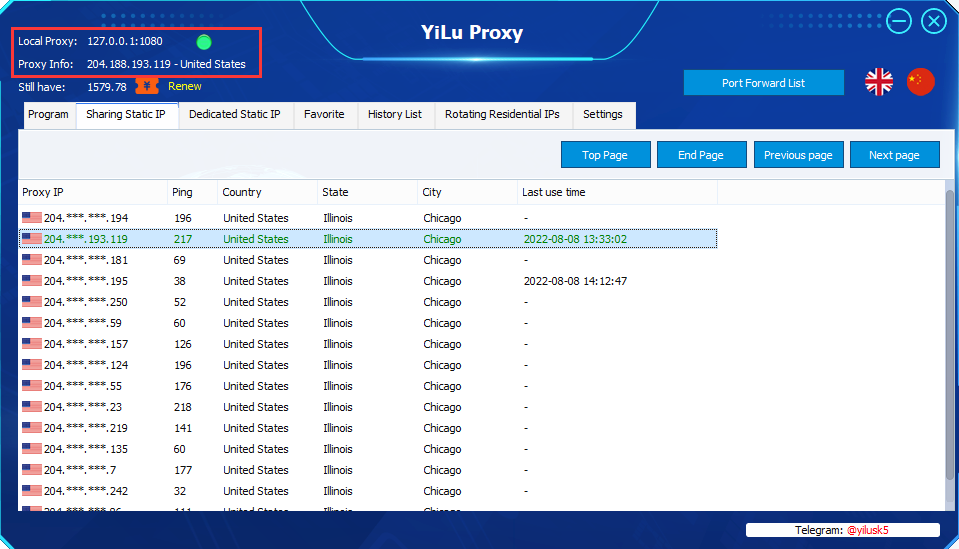Image resolution: width=959 pixels, height=549 pixels.
Task: Click the US flag beside 204.***.***.194
Action: pyautogui.click(x=32, y=218)
